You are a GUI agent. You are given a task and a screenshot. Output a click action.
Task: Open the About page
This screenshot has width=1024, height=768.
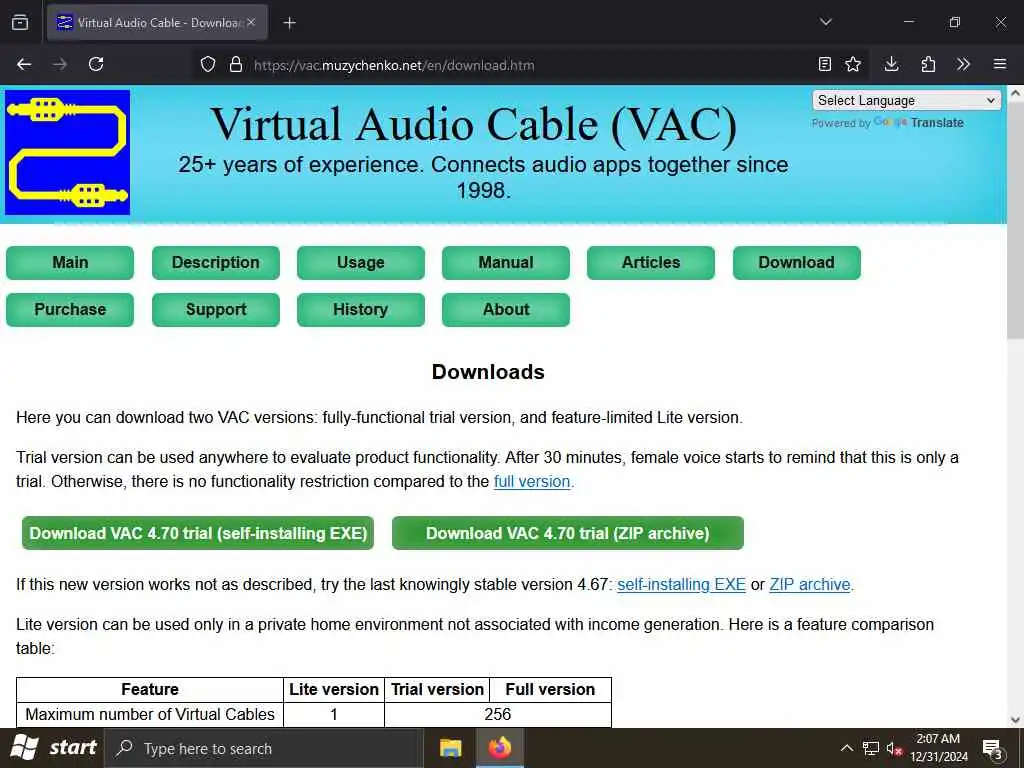tap(505, 310)
